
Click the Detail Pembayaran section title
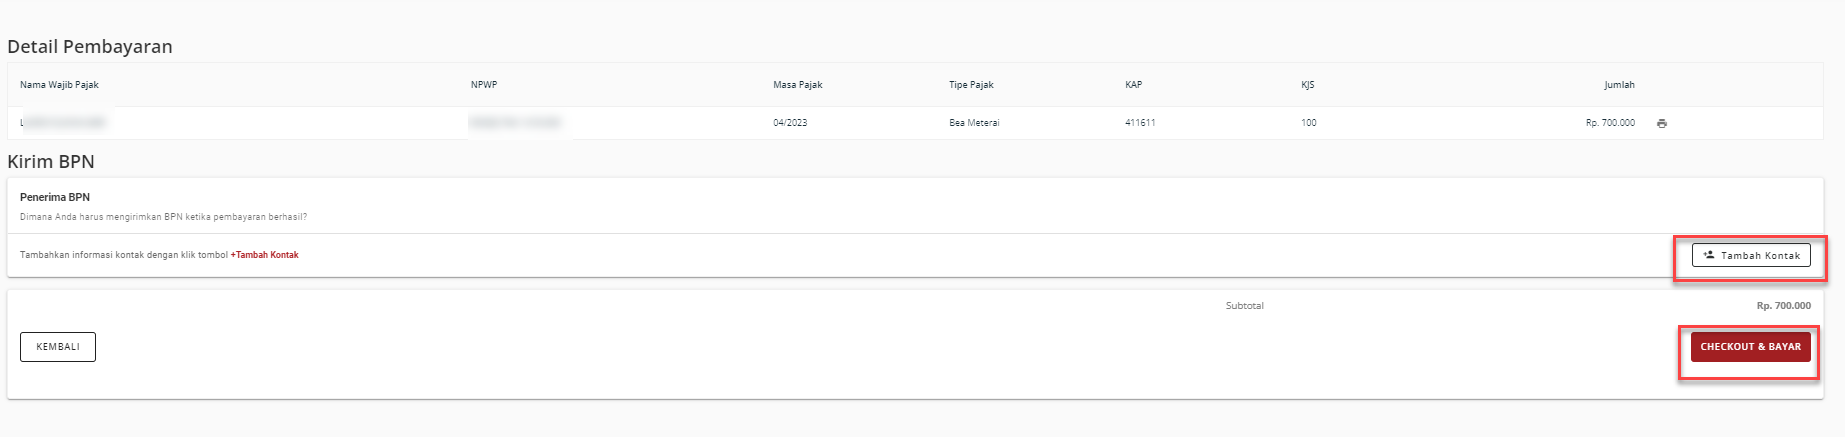(90, 46)
